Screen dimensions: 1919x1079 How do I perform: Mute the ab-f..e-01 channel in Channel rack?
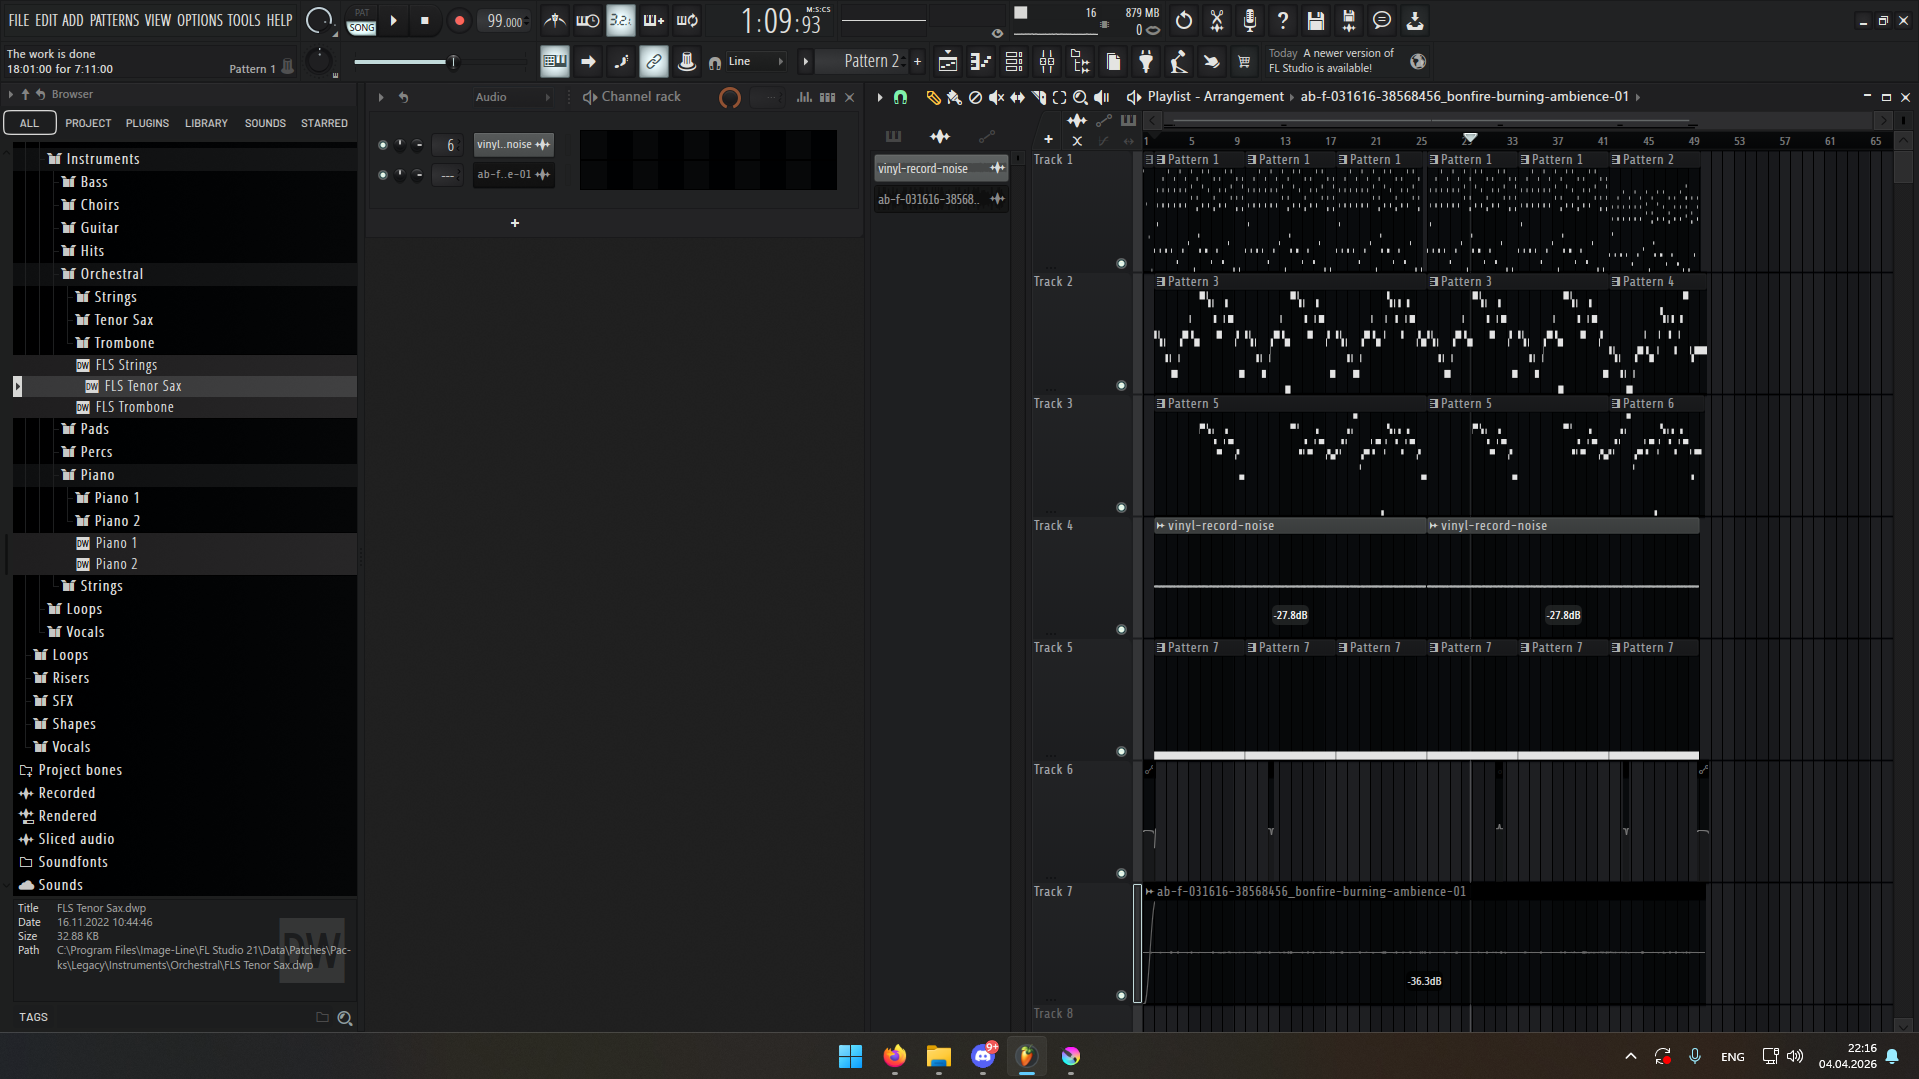(383, 175)
